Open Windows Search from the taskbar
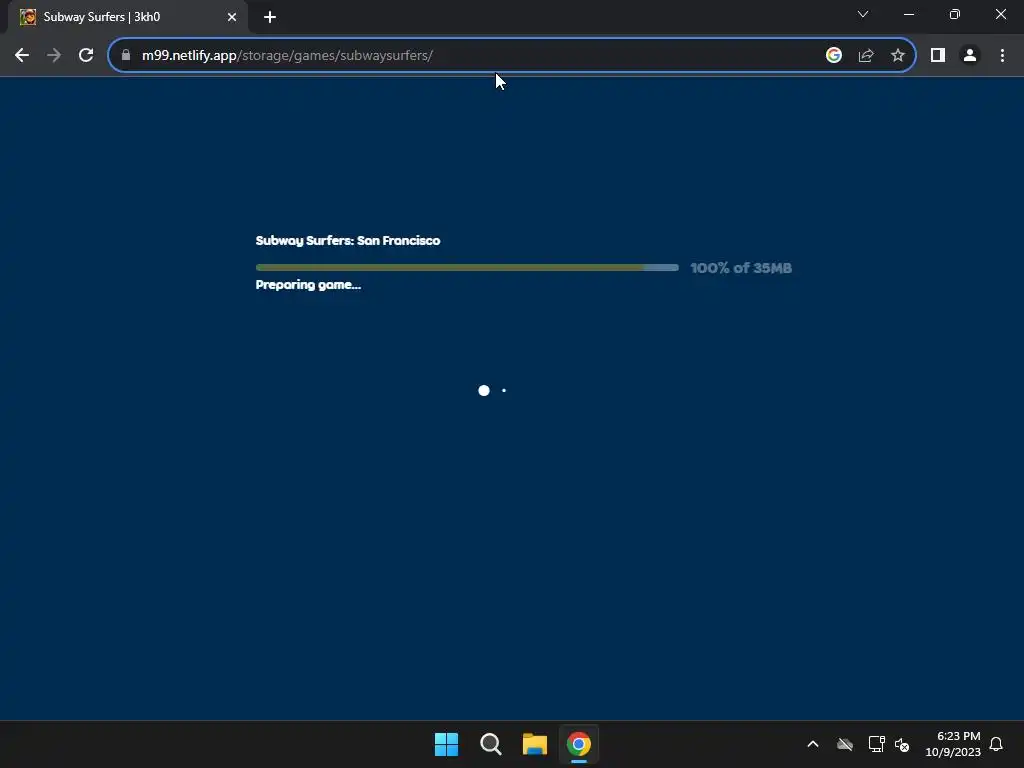1024x768 pixels. [x=490, y=744]
